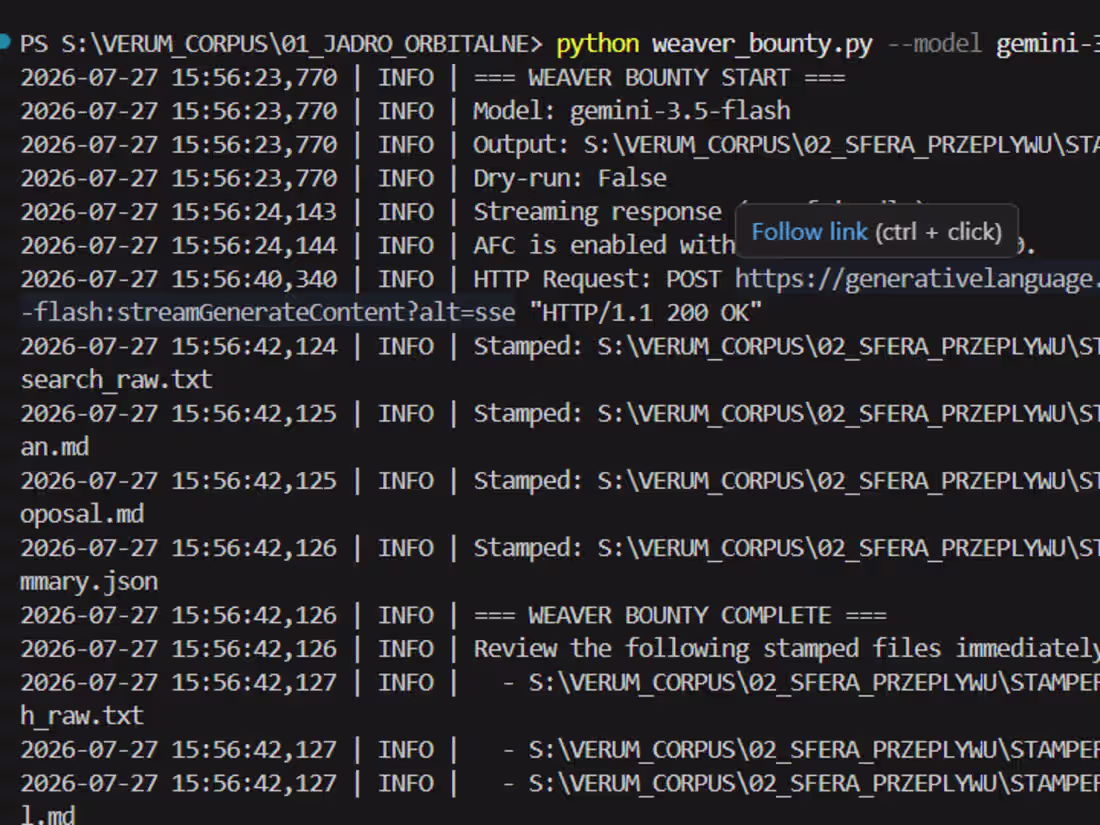1100x825 pixels.
Task: Click the timestamp '2026-07-27 15:56:40,340'
Action: [179, 279]
